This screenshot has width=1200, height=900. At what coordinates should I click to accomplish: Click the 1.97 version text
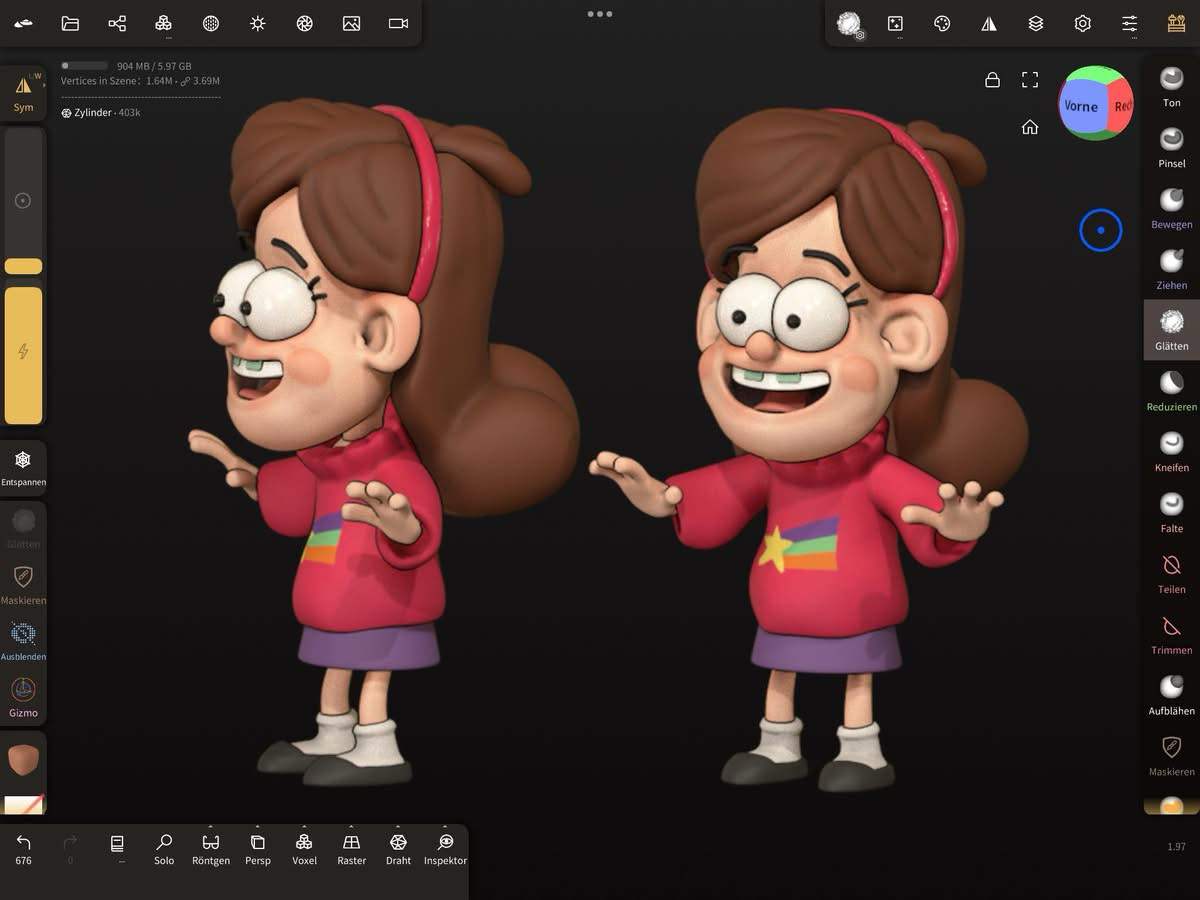tap(1176, 847)
